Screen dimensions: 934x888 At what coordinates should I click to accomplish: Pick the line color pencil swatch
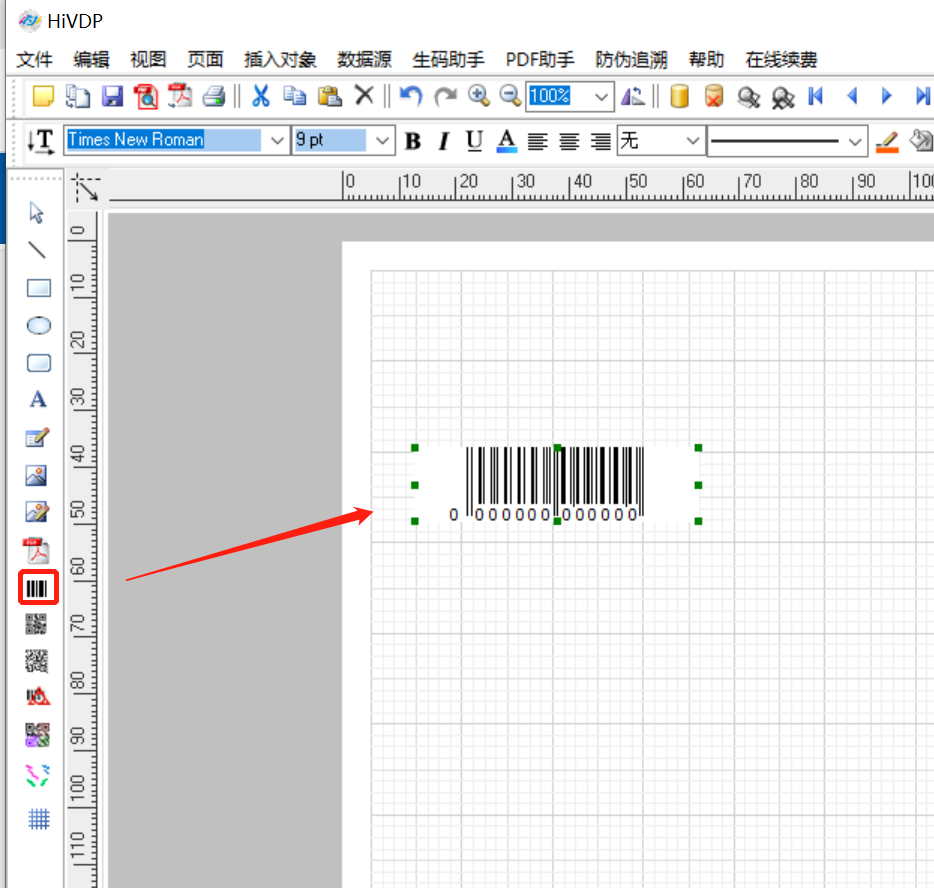pos(887,142)
